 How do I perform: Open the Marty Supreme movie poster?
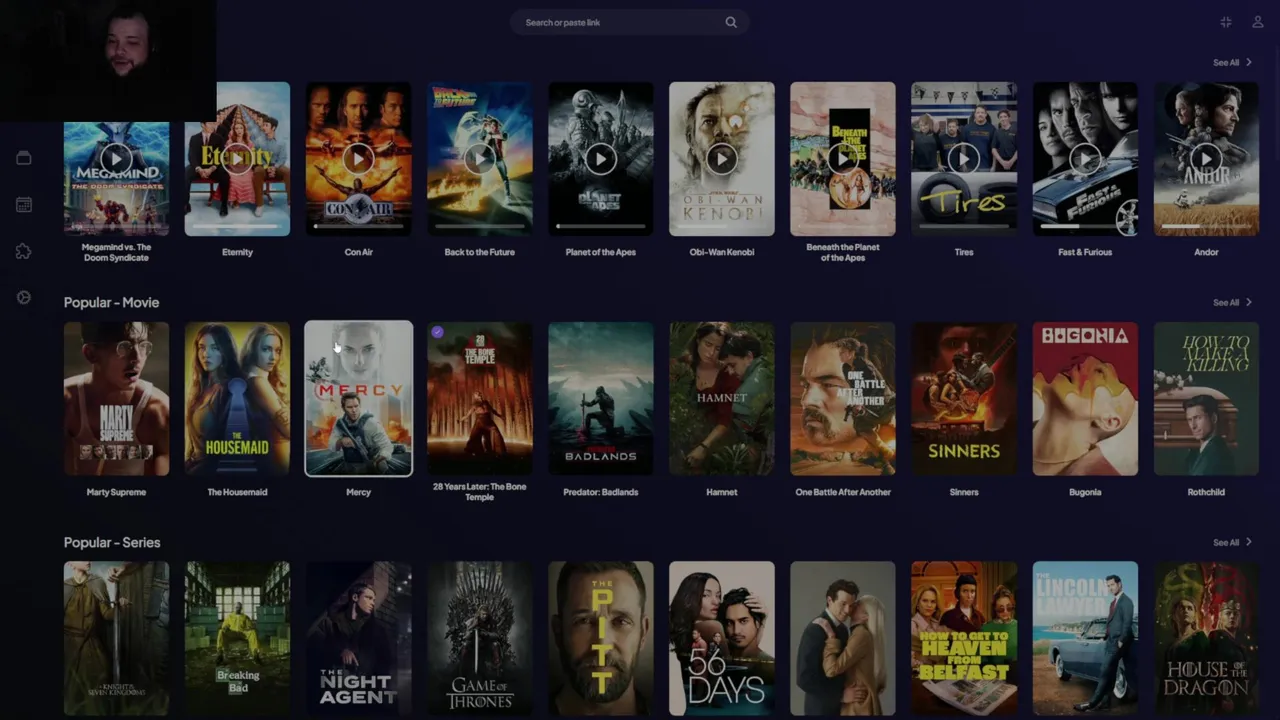pos(116,399)
